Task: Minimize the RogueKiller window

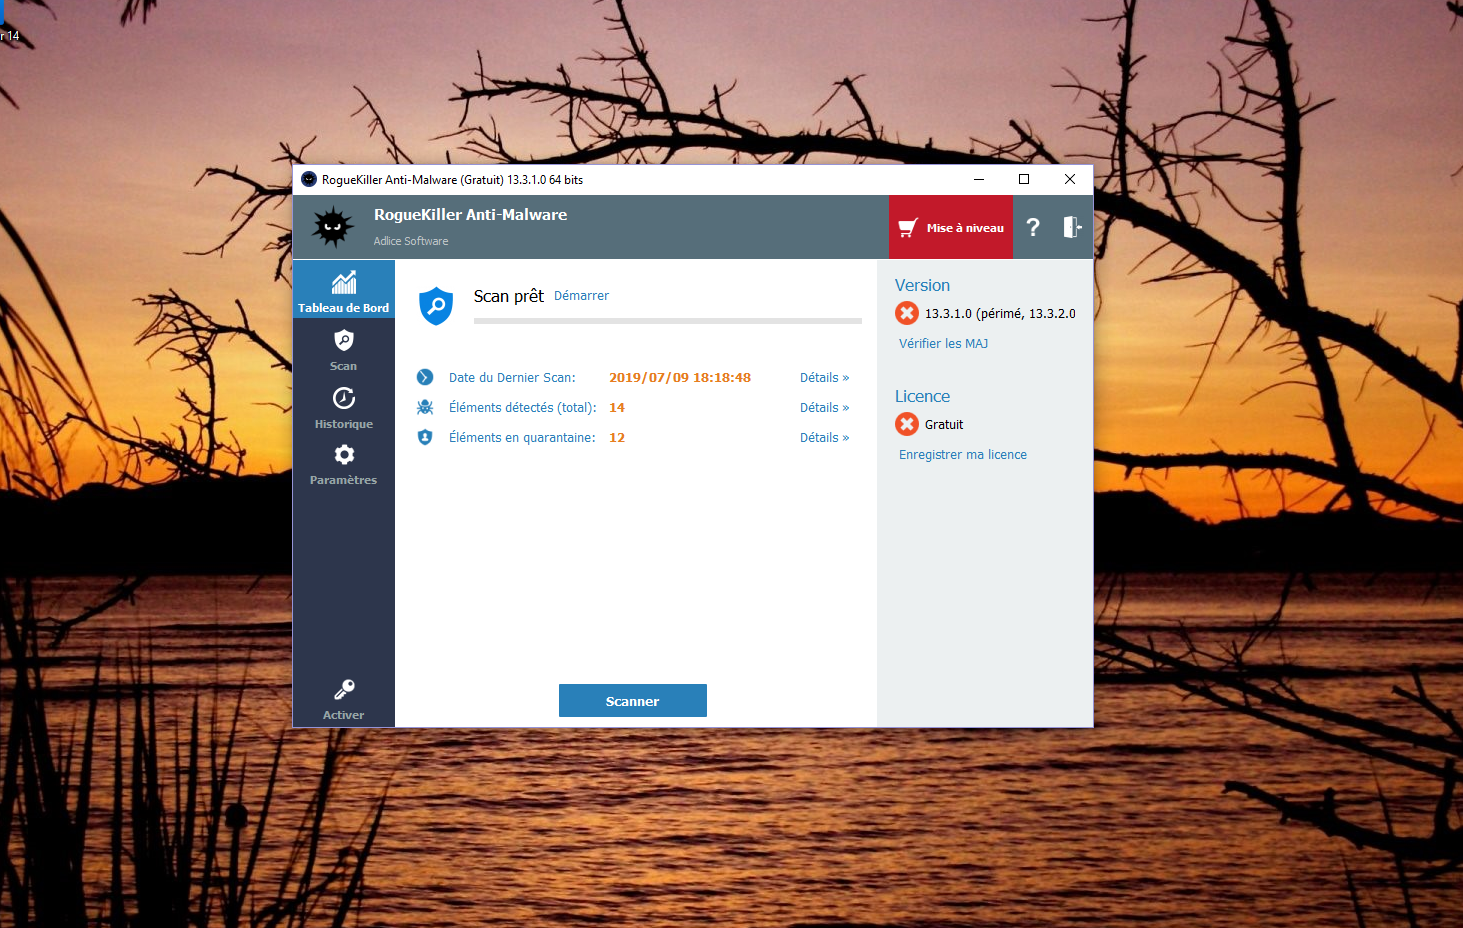Action: [x=979, y=179]
